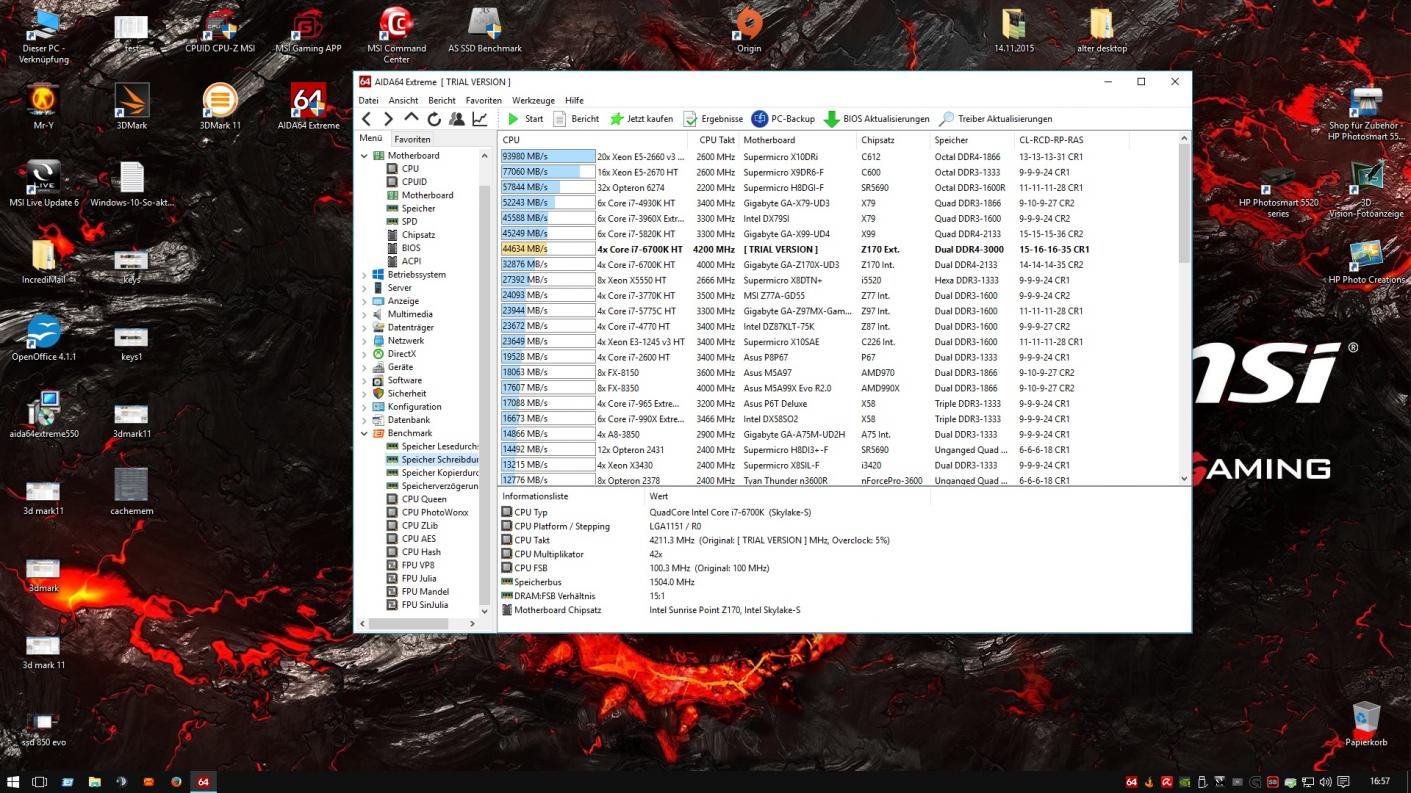Open Ergebnisse from the toolbar
Image resolution: width=1411 pixels, height=793 pixels.
(x=713, y=119)
